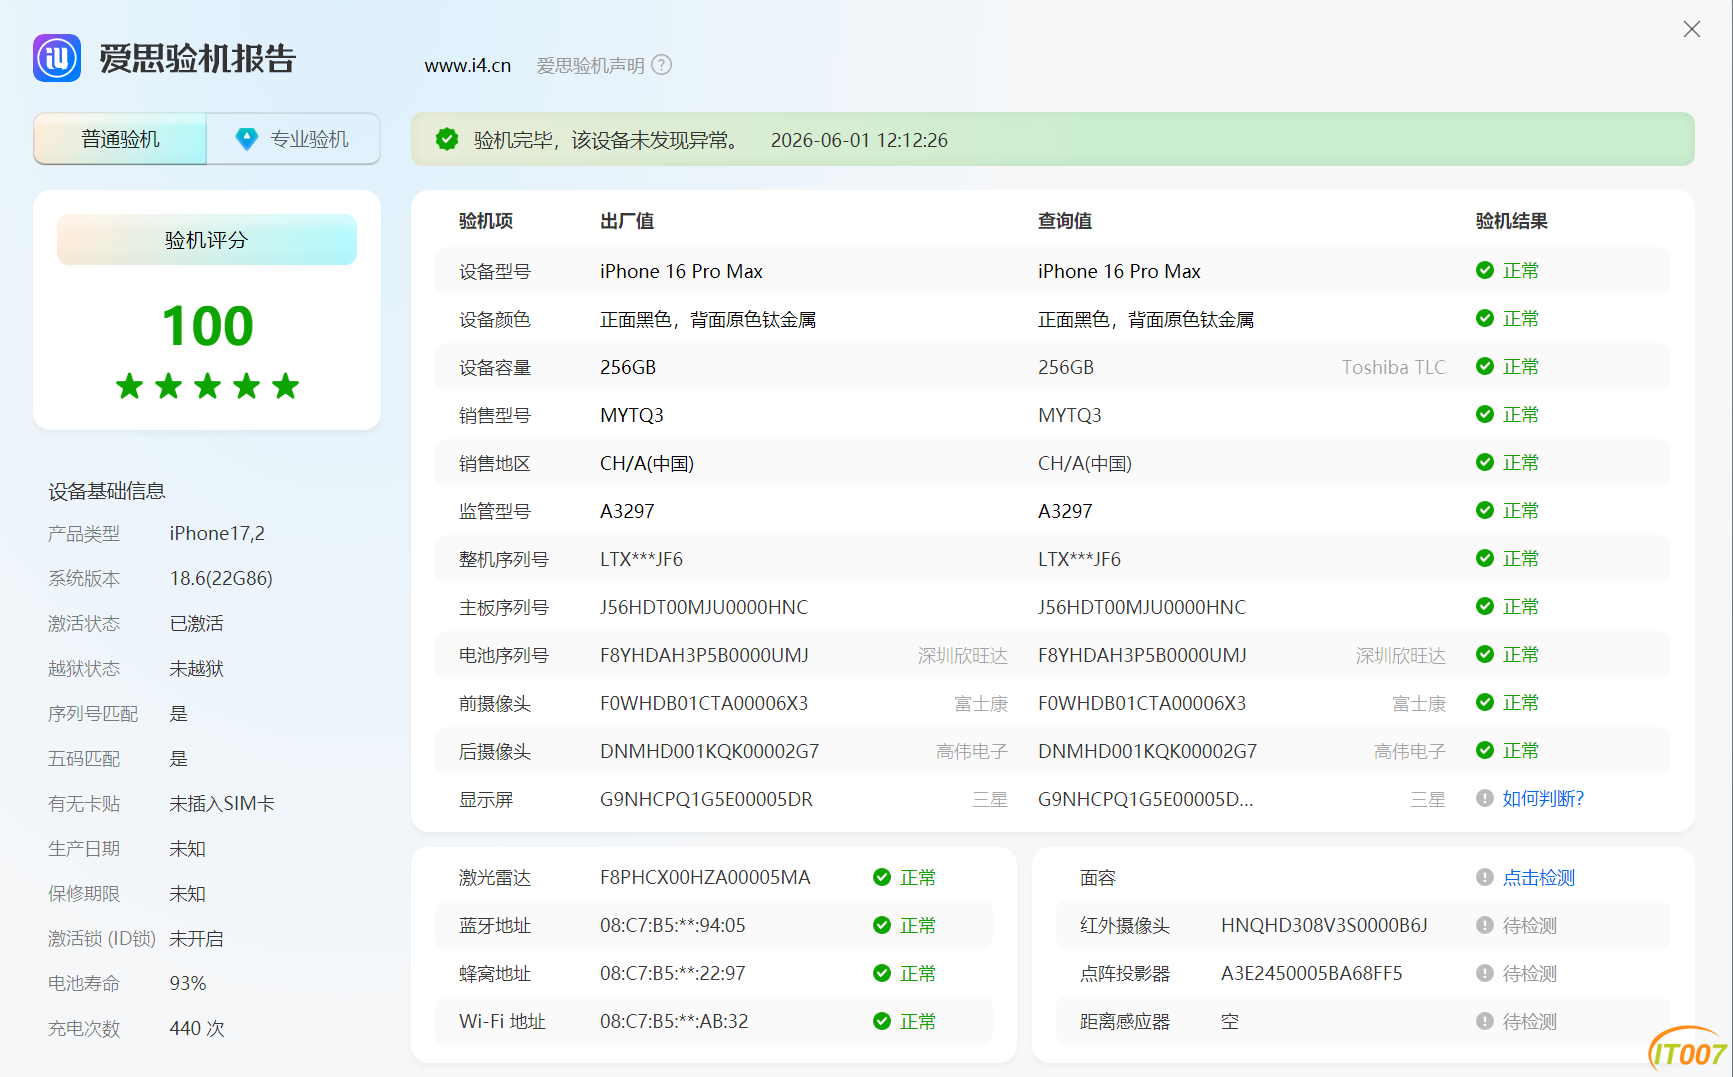Click the pending icon in 距离感应器 row

coord(1485,1021)
